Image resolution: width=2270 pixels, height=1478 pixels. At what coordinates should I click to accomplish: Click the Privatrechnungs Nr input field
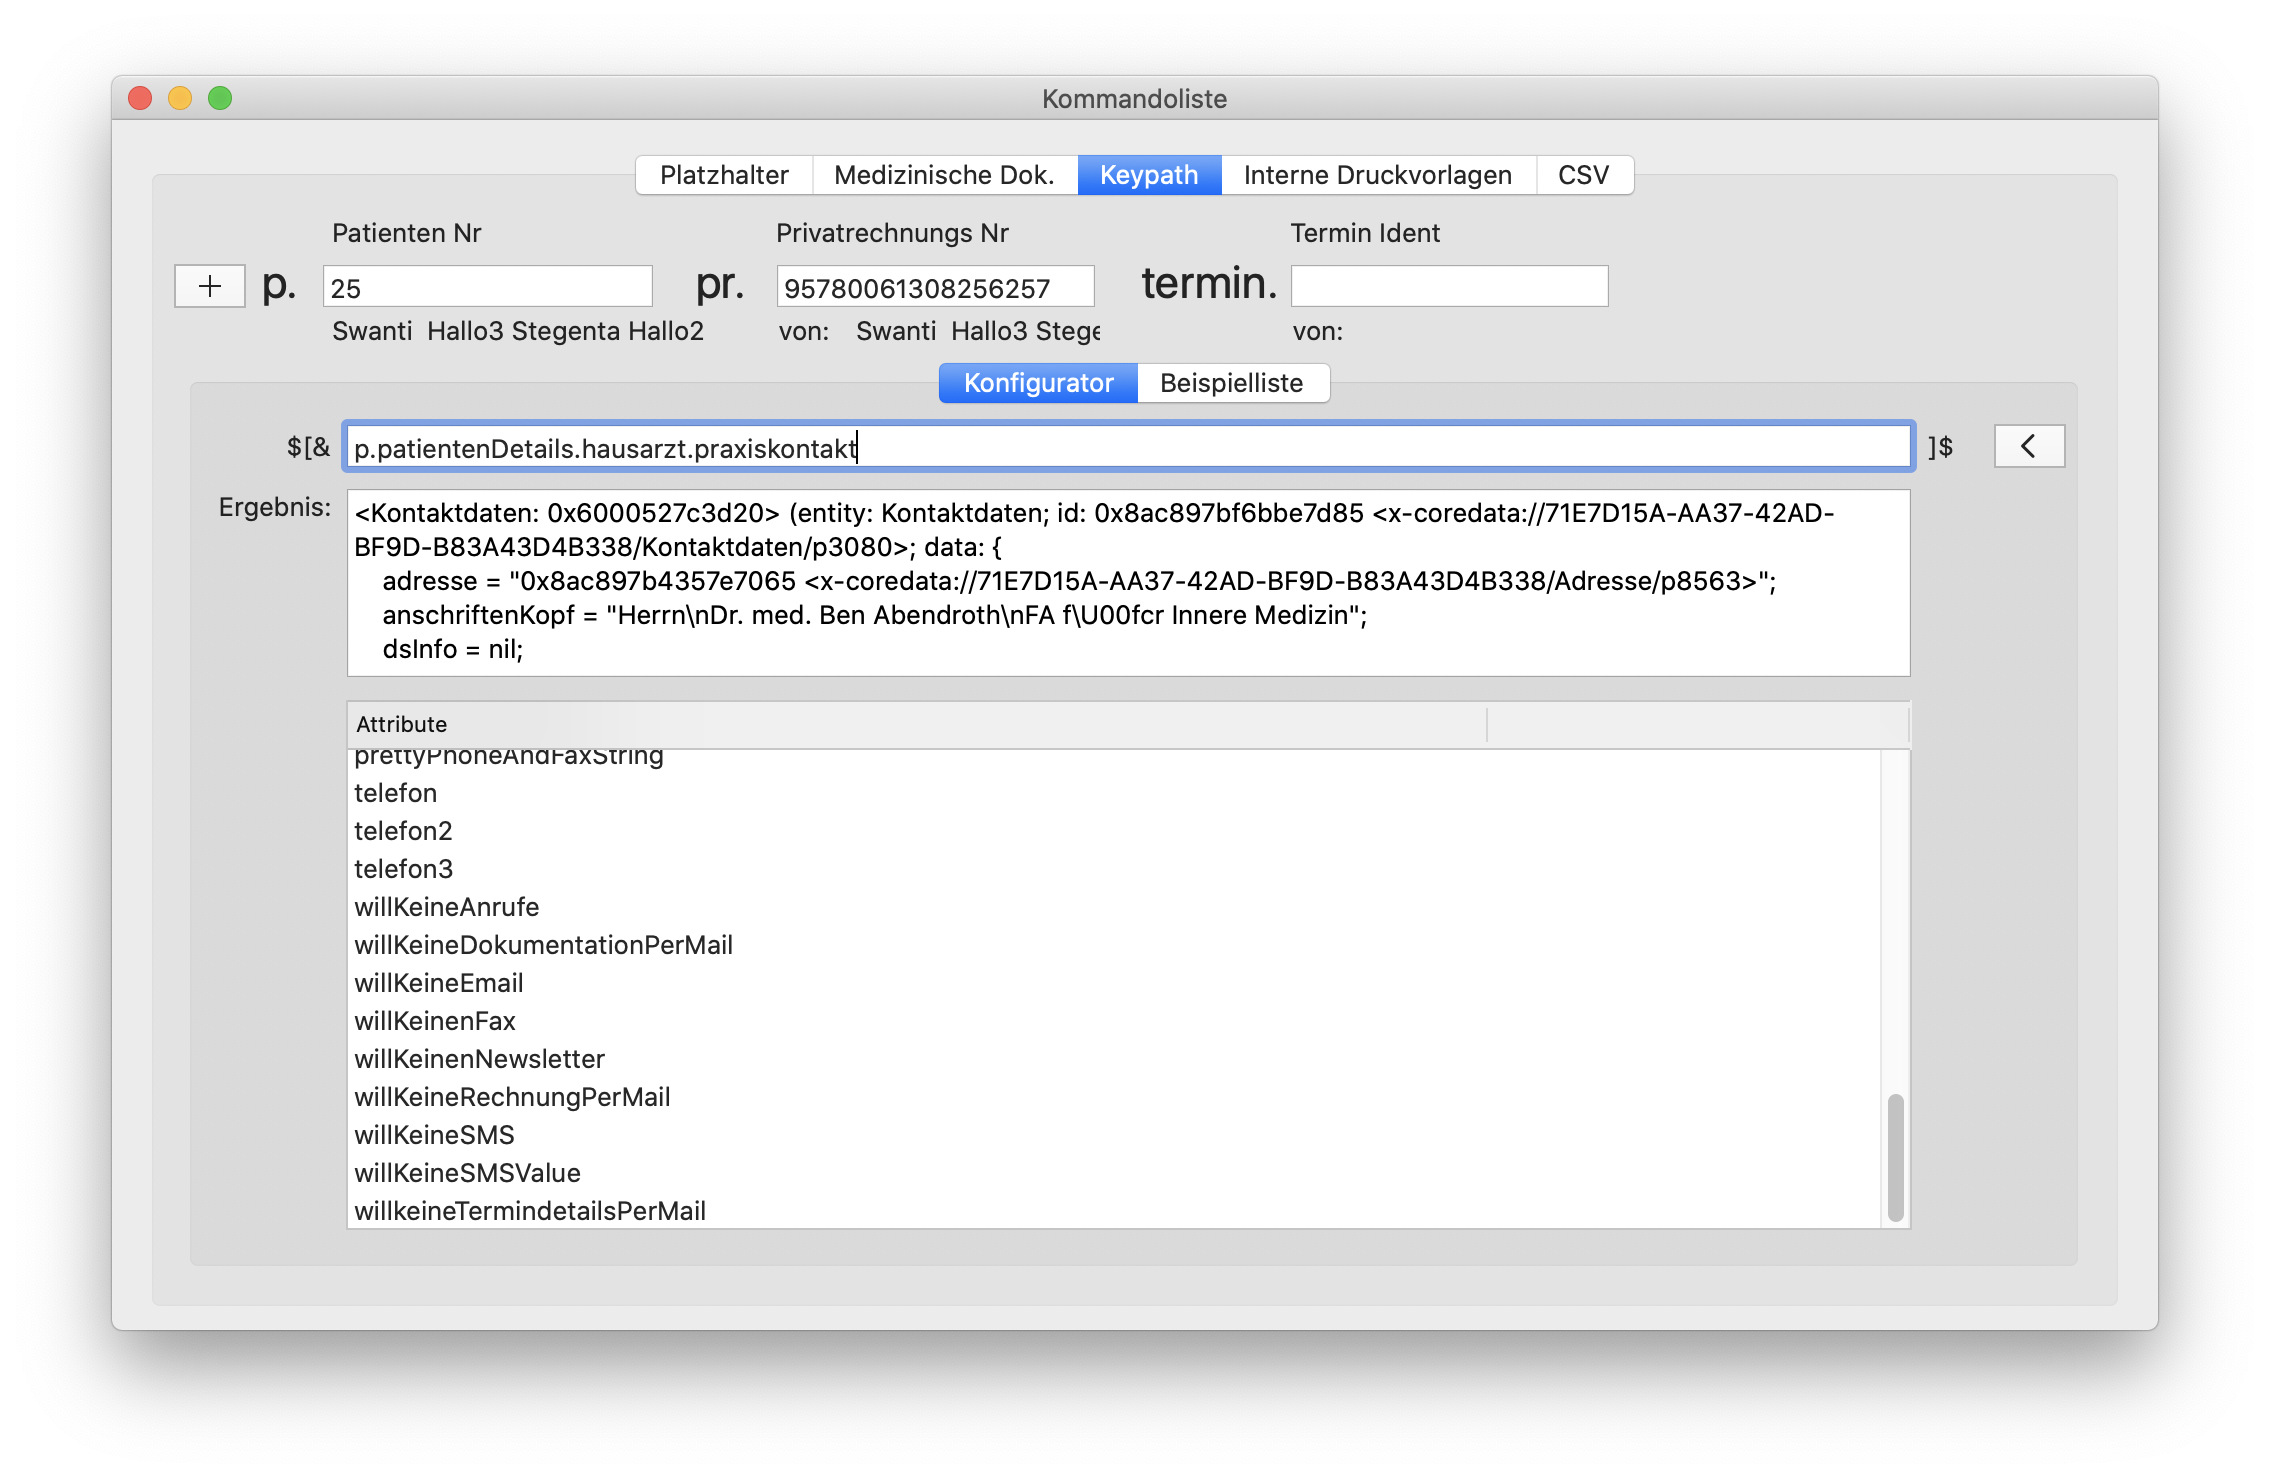tap(935, 287)
